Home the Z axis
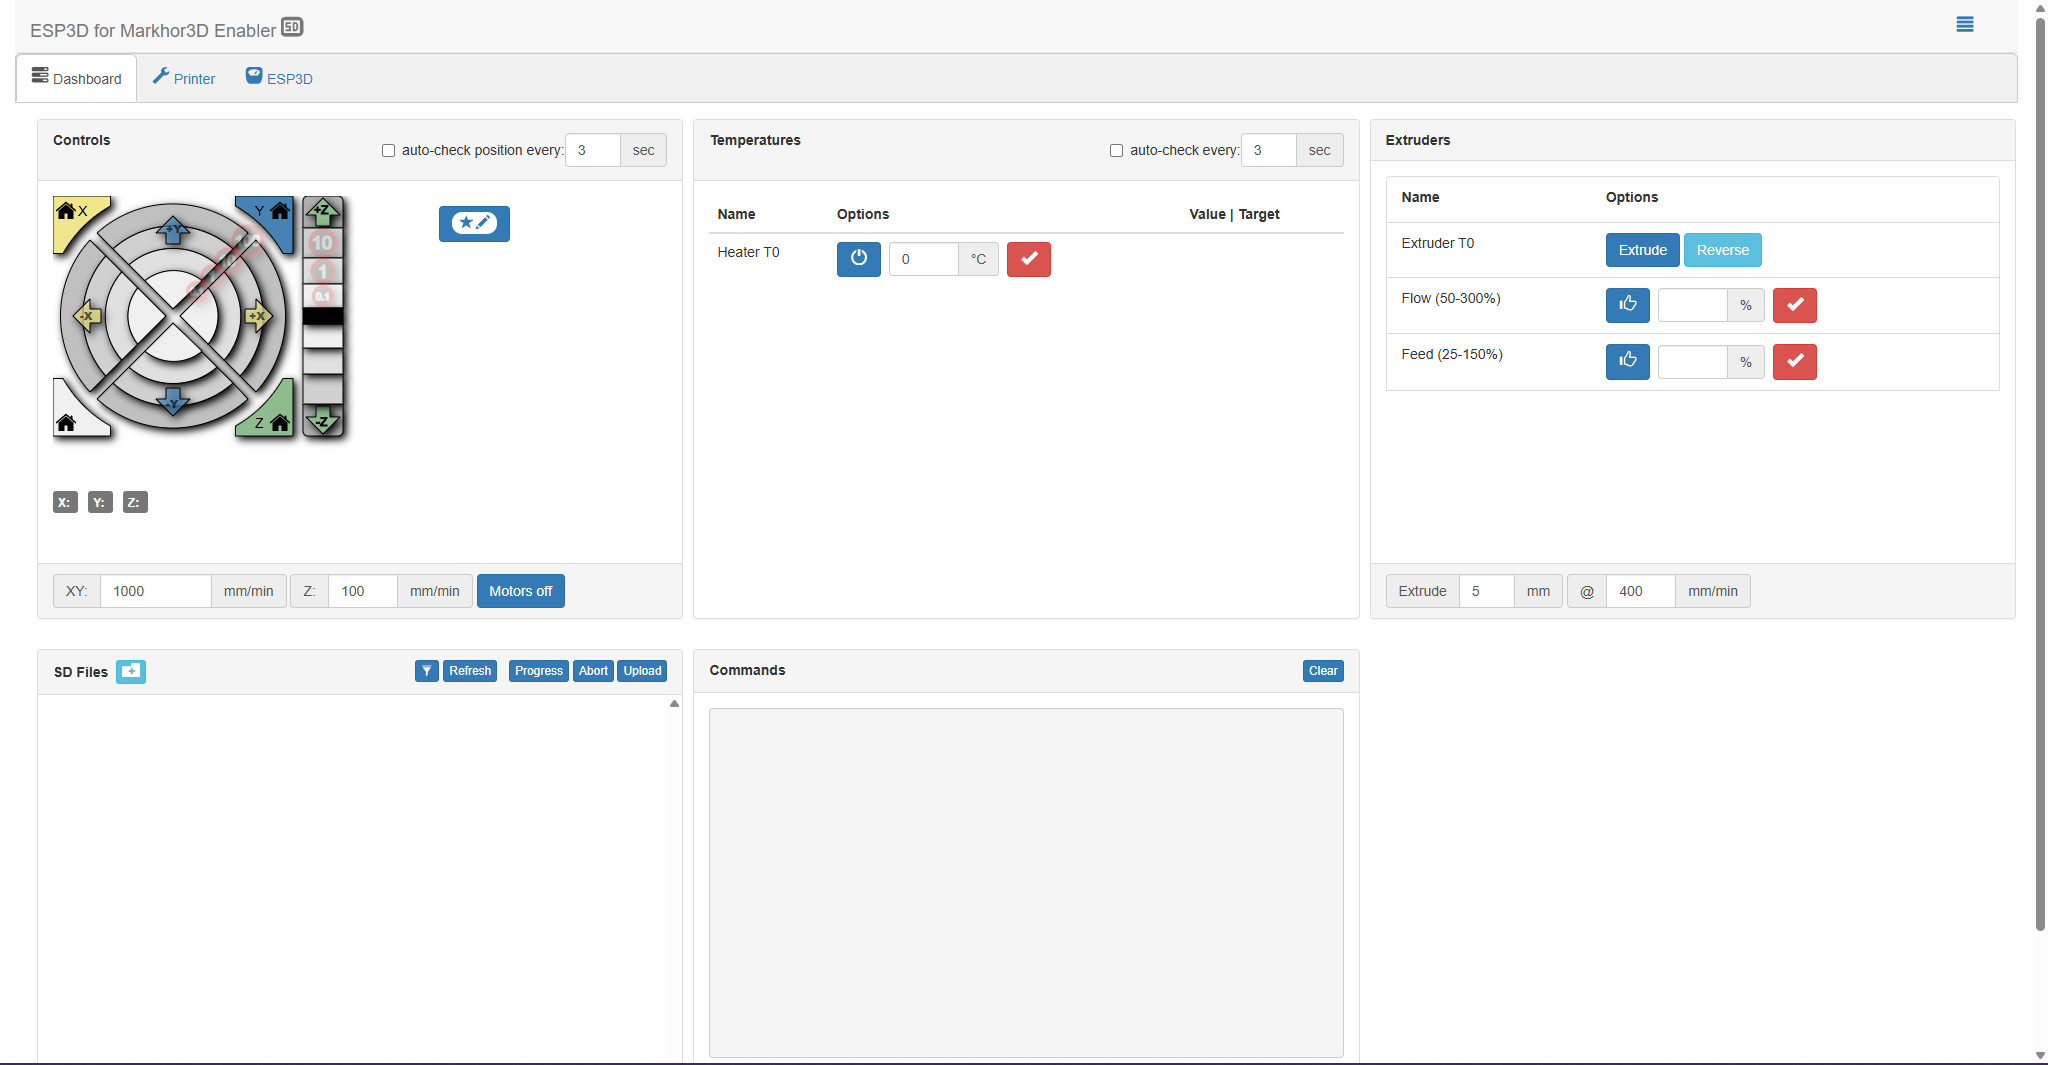 coord(274,423)
